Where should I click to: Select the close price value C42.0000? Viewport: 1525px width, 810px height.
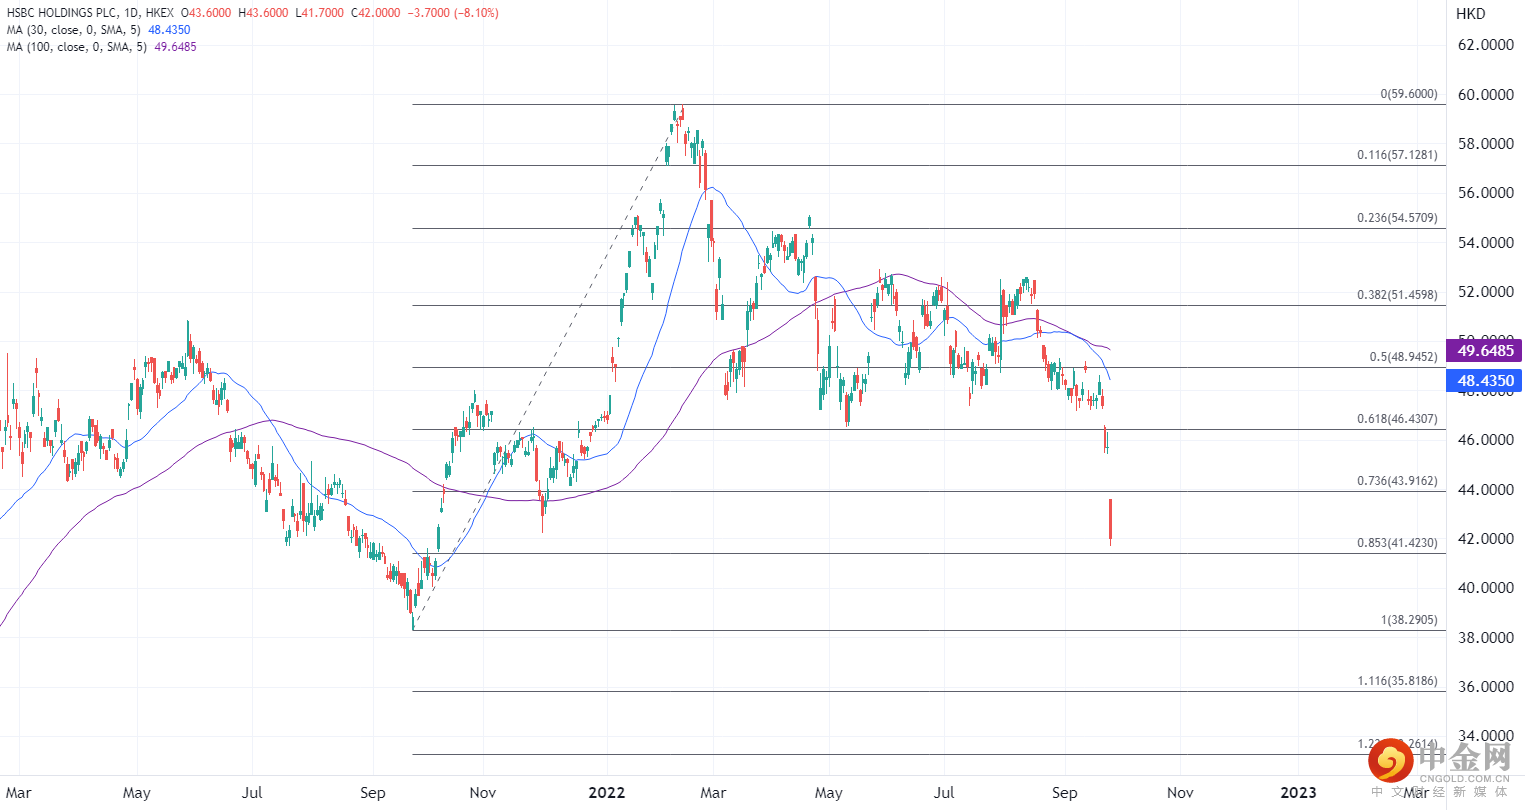[375, 13]
